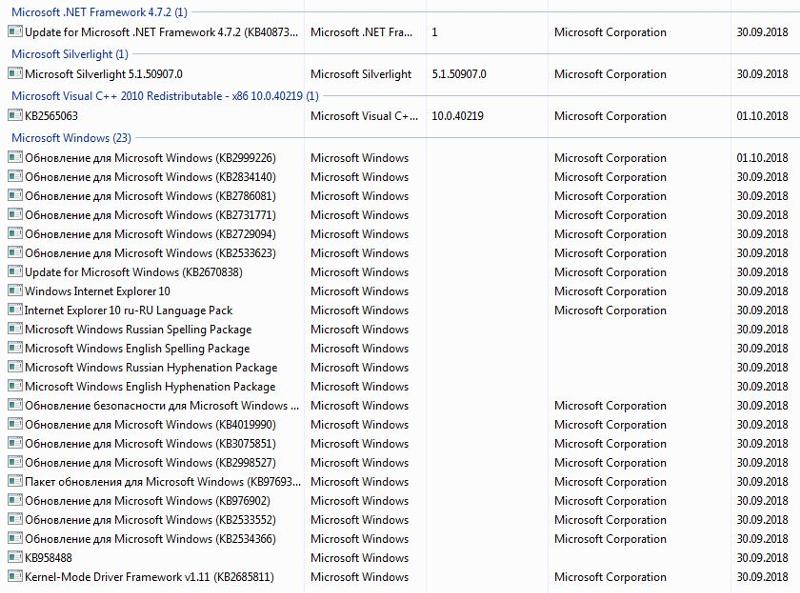Select Обновление для Microsoft Windows (KB2731771)

[x=151, y=215]
